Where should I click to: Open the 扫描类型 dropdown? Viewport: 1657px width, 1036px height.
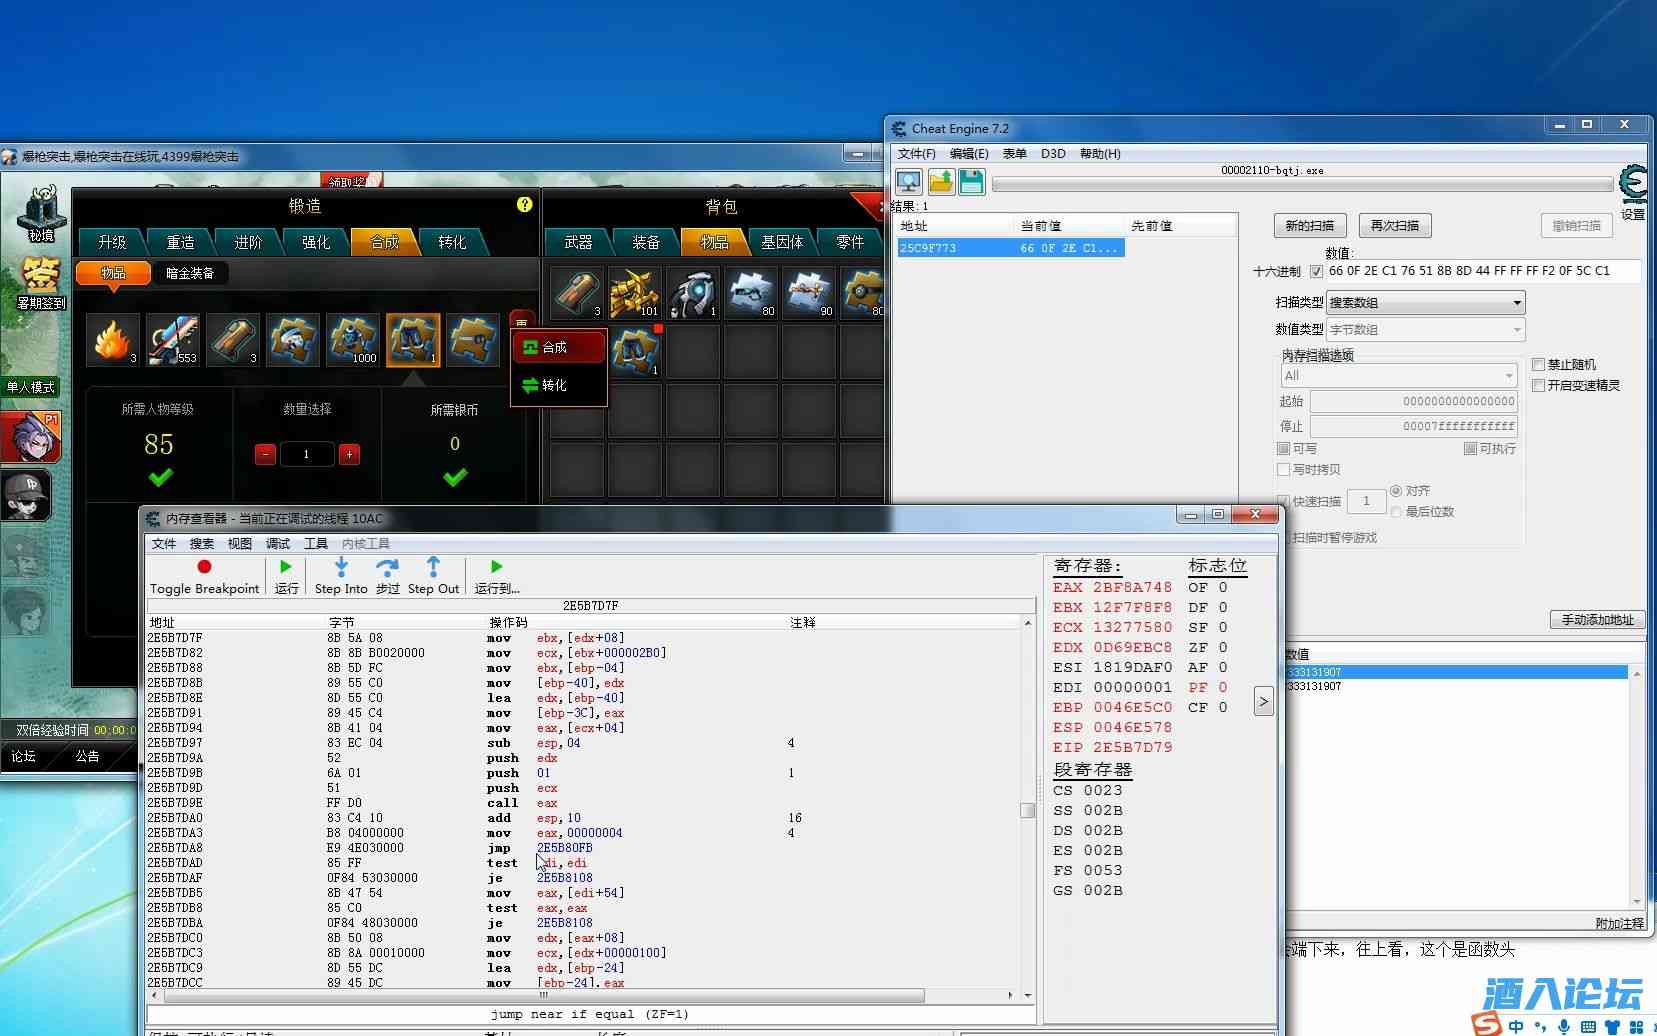pyautogui.click(x=1424, y=302)
